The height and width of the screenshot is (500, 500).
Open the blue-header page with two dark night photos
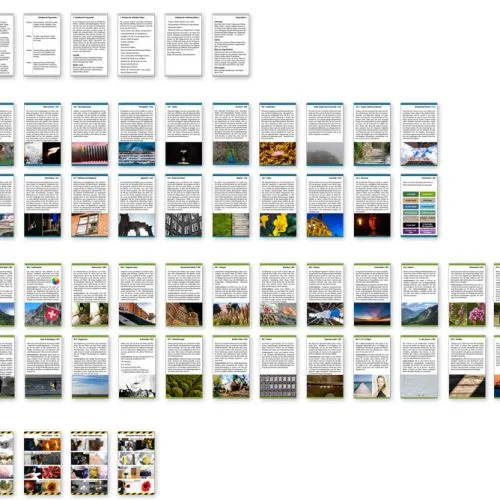tap(43, 206)
